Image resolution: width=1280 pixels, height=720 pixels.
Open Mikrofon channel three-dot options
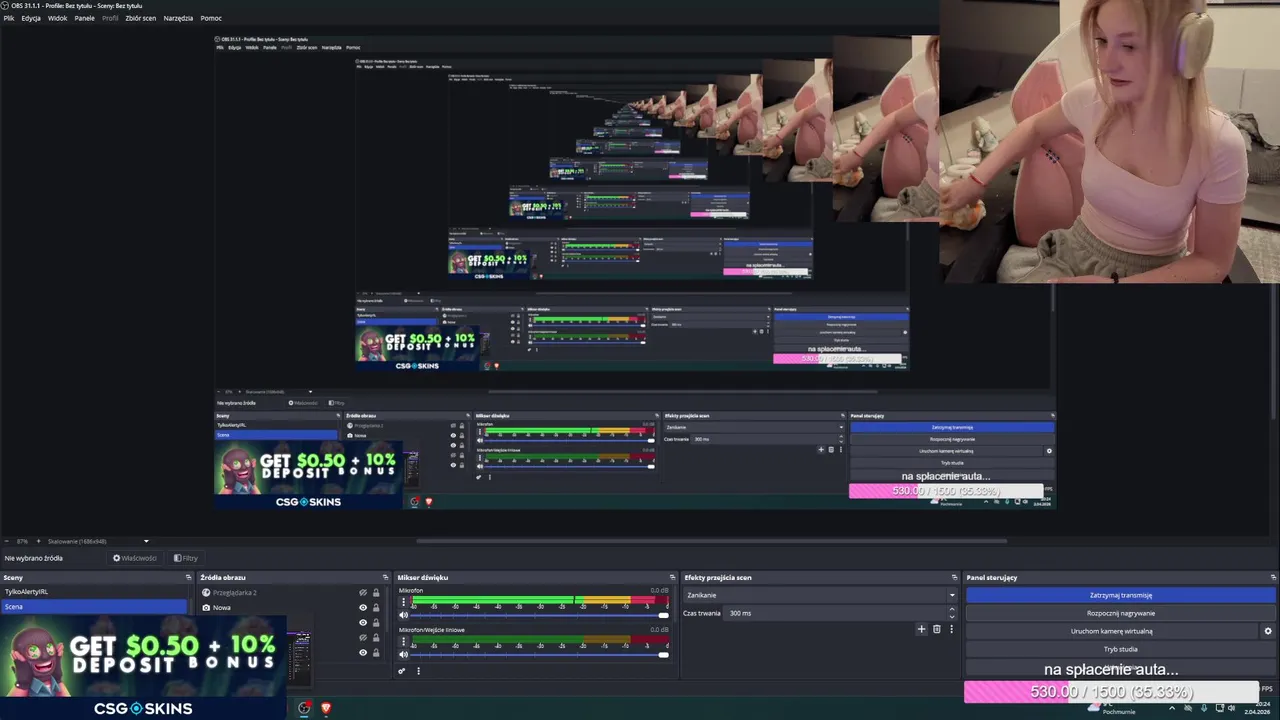pyautogui.click(x=404, y=602)
